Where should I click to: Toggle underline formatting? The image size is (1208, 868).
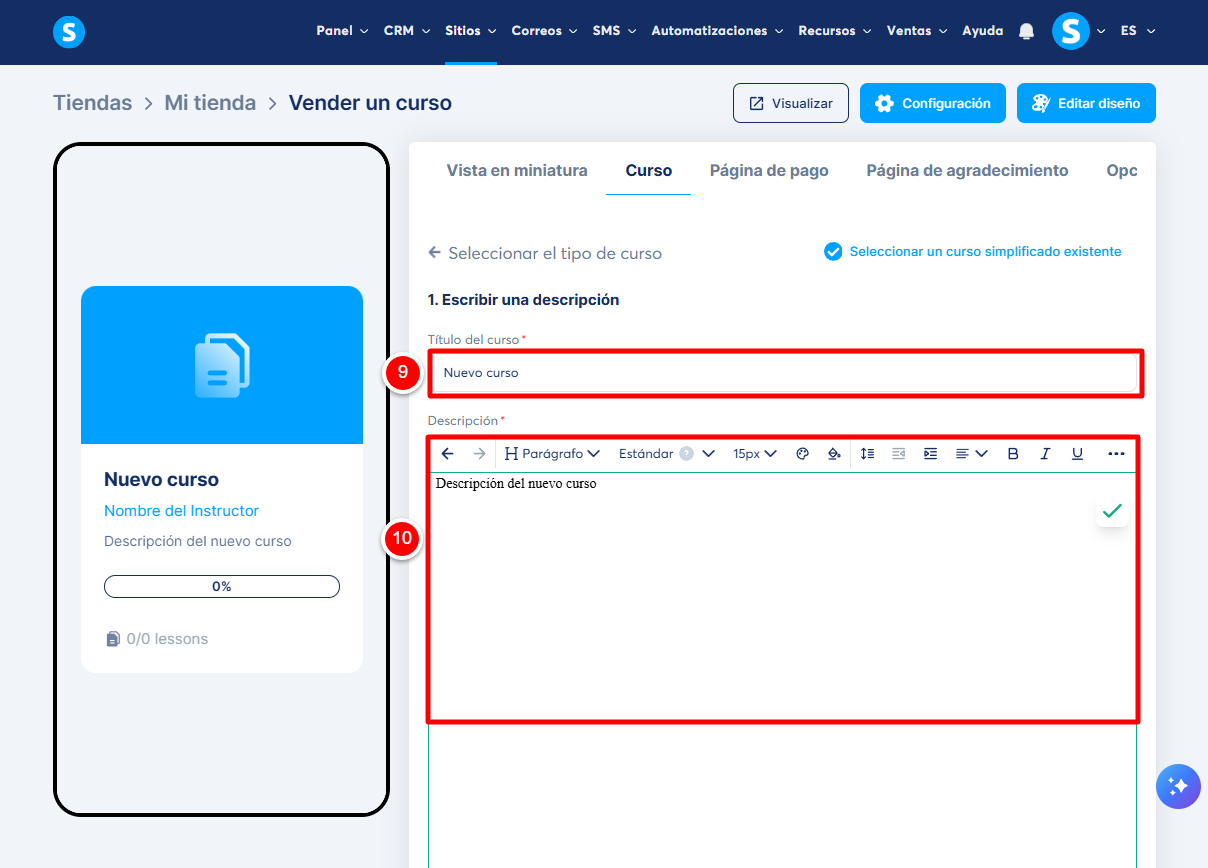pyautogui.click(x=1077, y=453)
